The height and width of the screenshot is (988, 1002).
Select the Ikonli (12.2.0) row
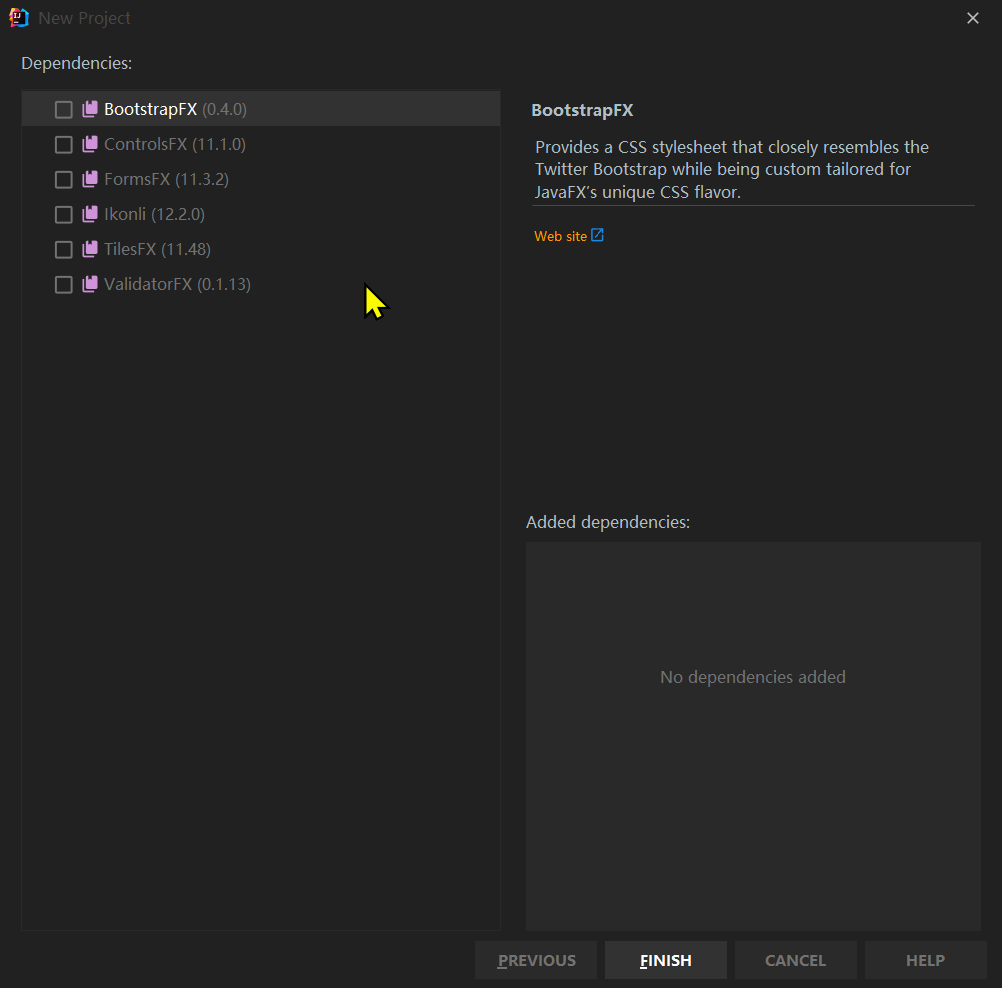pos(261,214)
